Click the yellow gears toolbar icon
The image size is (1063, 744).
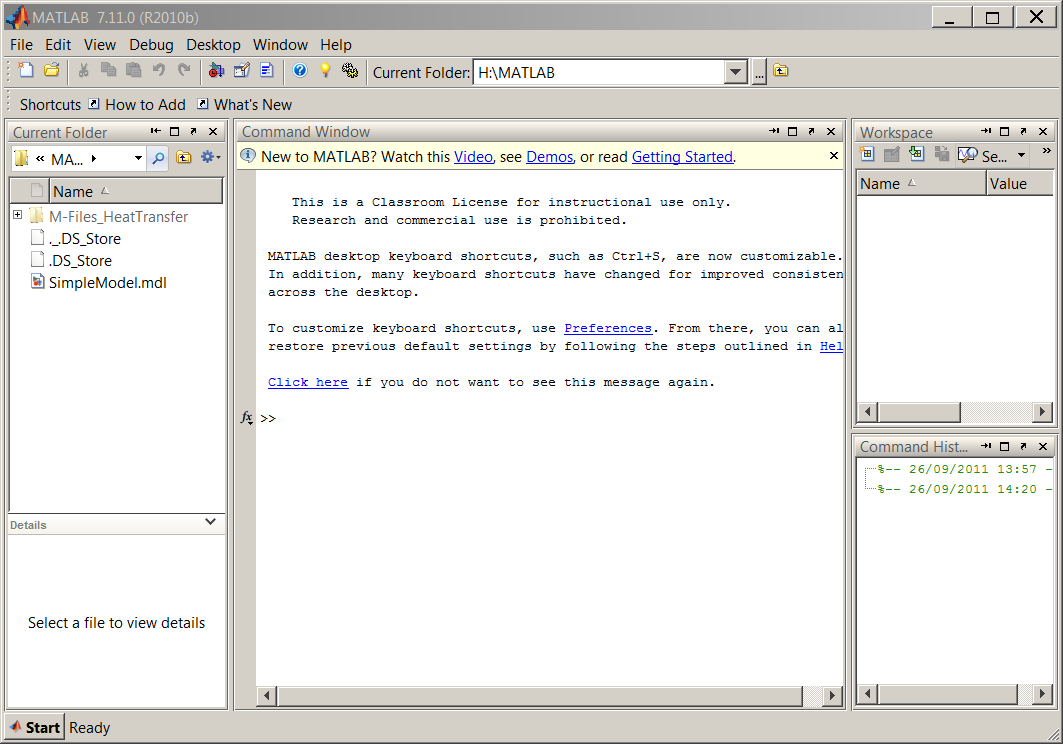click(350, 71)
